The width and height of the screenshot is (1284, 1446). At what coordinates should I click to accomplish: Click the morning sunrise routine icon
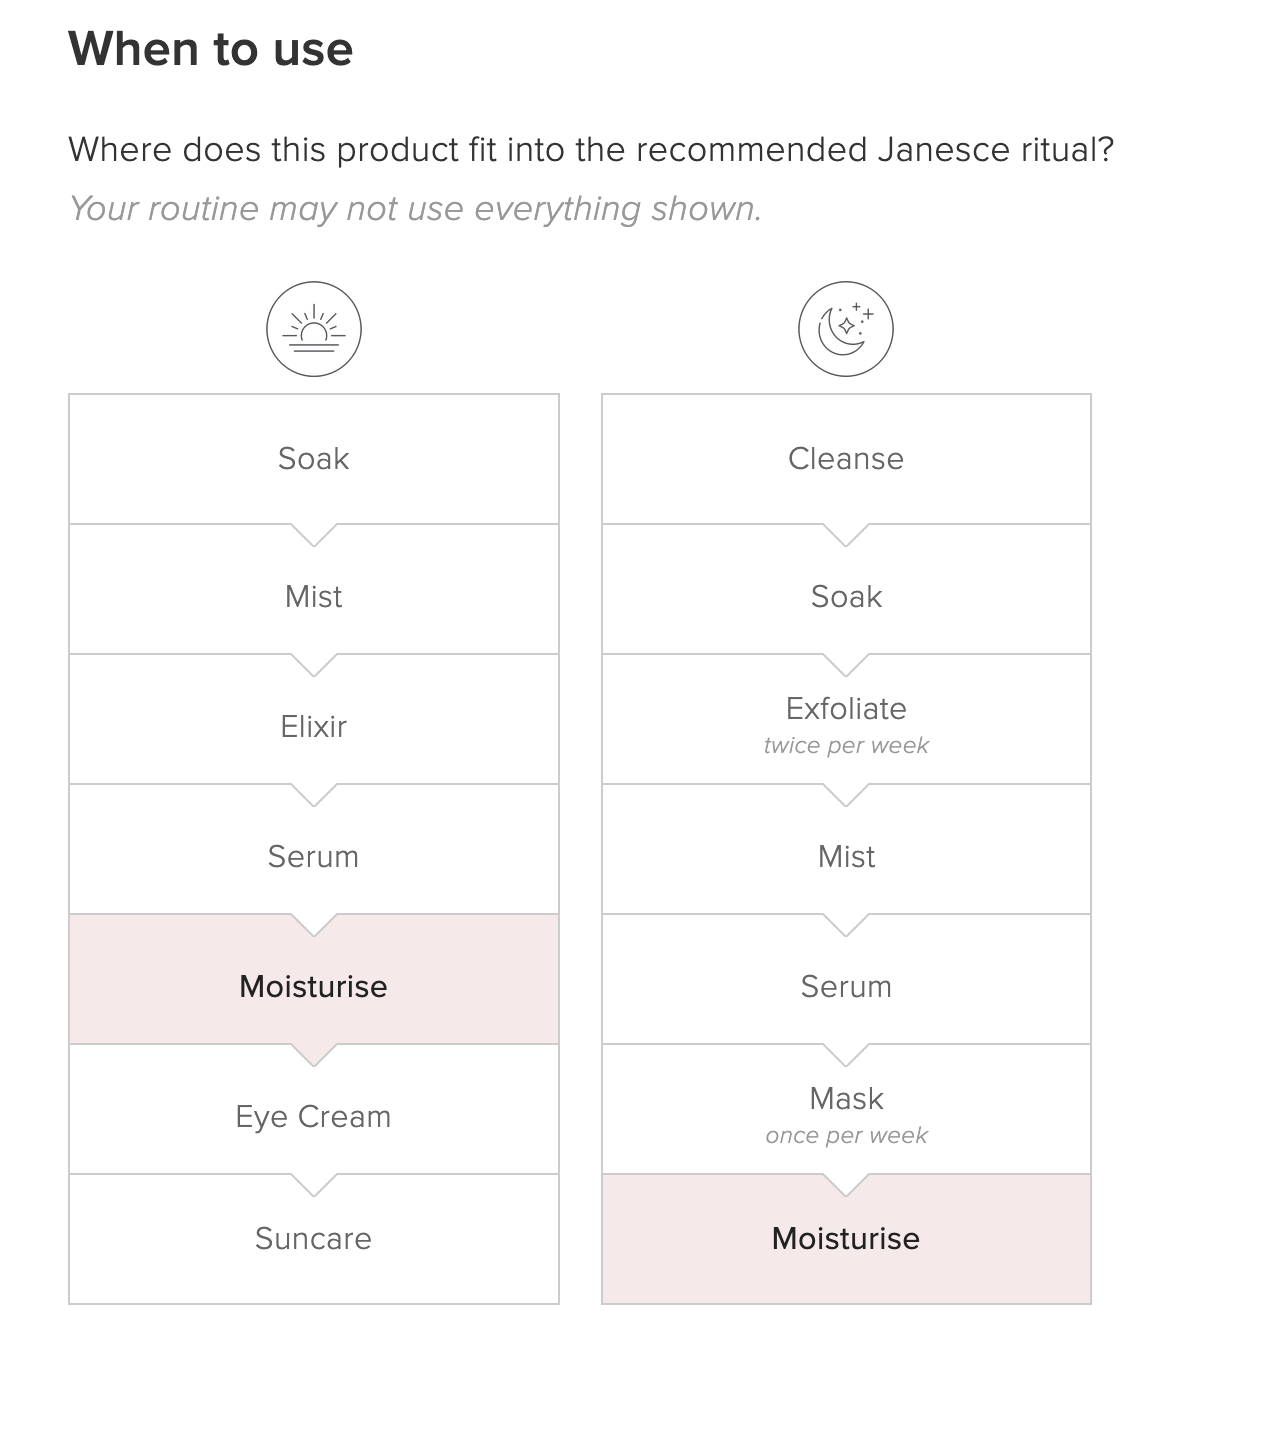(314, 329)
